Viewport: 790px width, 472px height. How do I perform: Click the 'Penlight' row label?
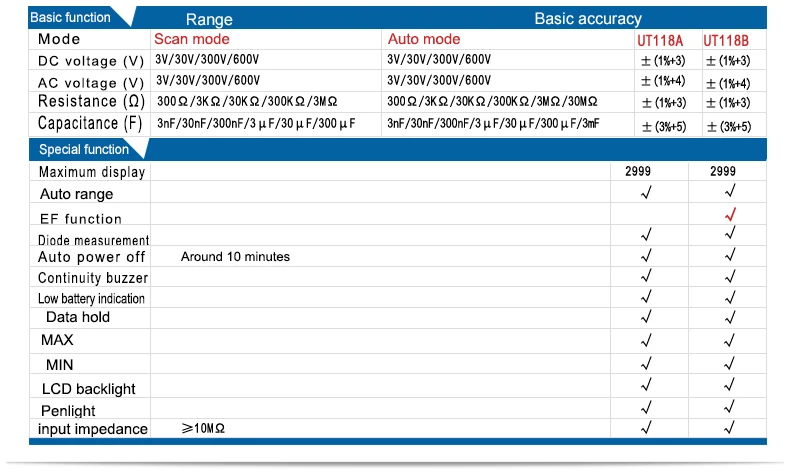coord(68,411)
